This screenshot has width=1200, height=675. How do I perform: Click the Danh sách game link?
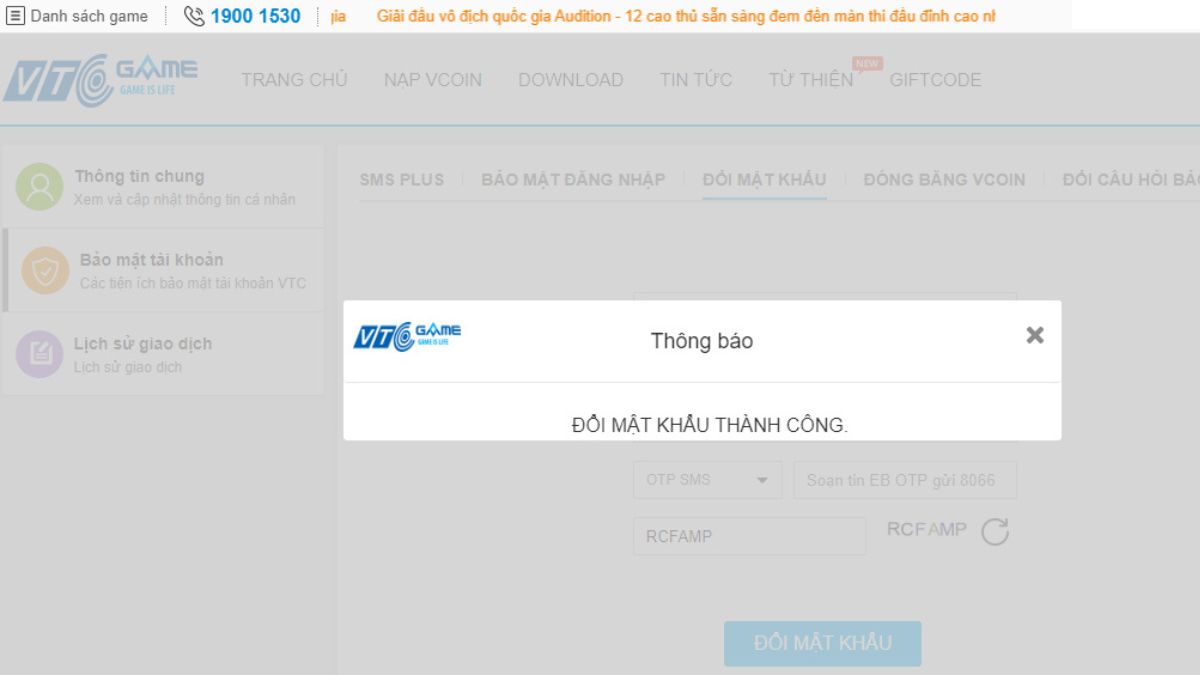[89, 16]
